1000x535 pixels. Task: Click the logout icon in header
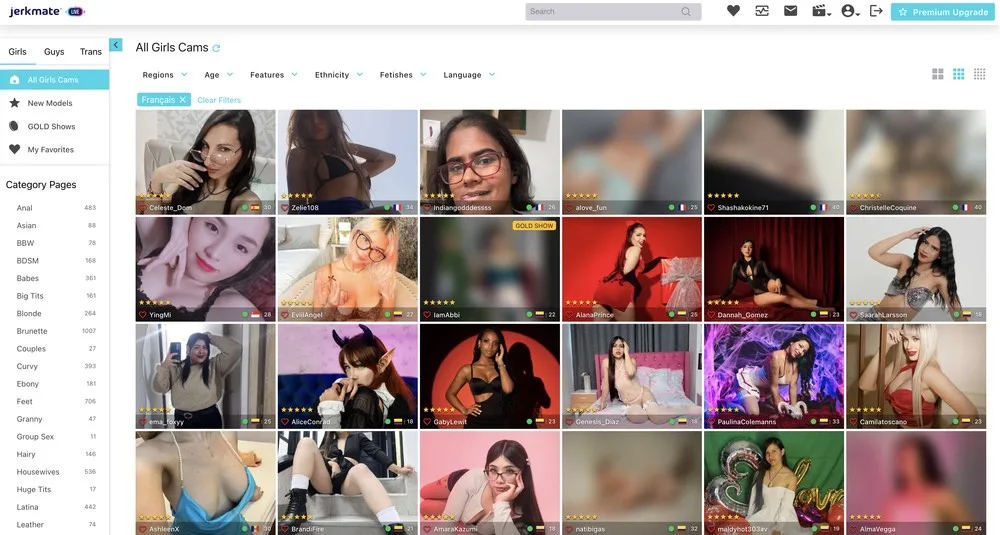tap(876, 11)
